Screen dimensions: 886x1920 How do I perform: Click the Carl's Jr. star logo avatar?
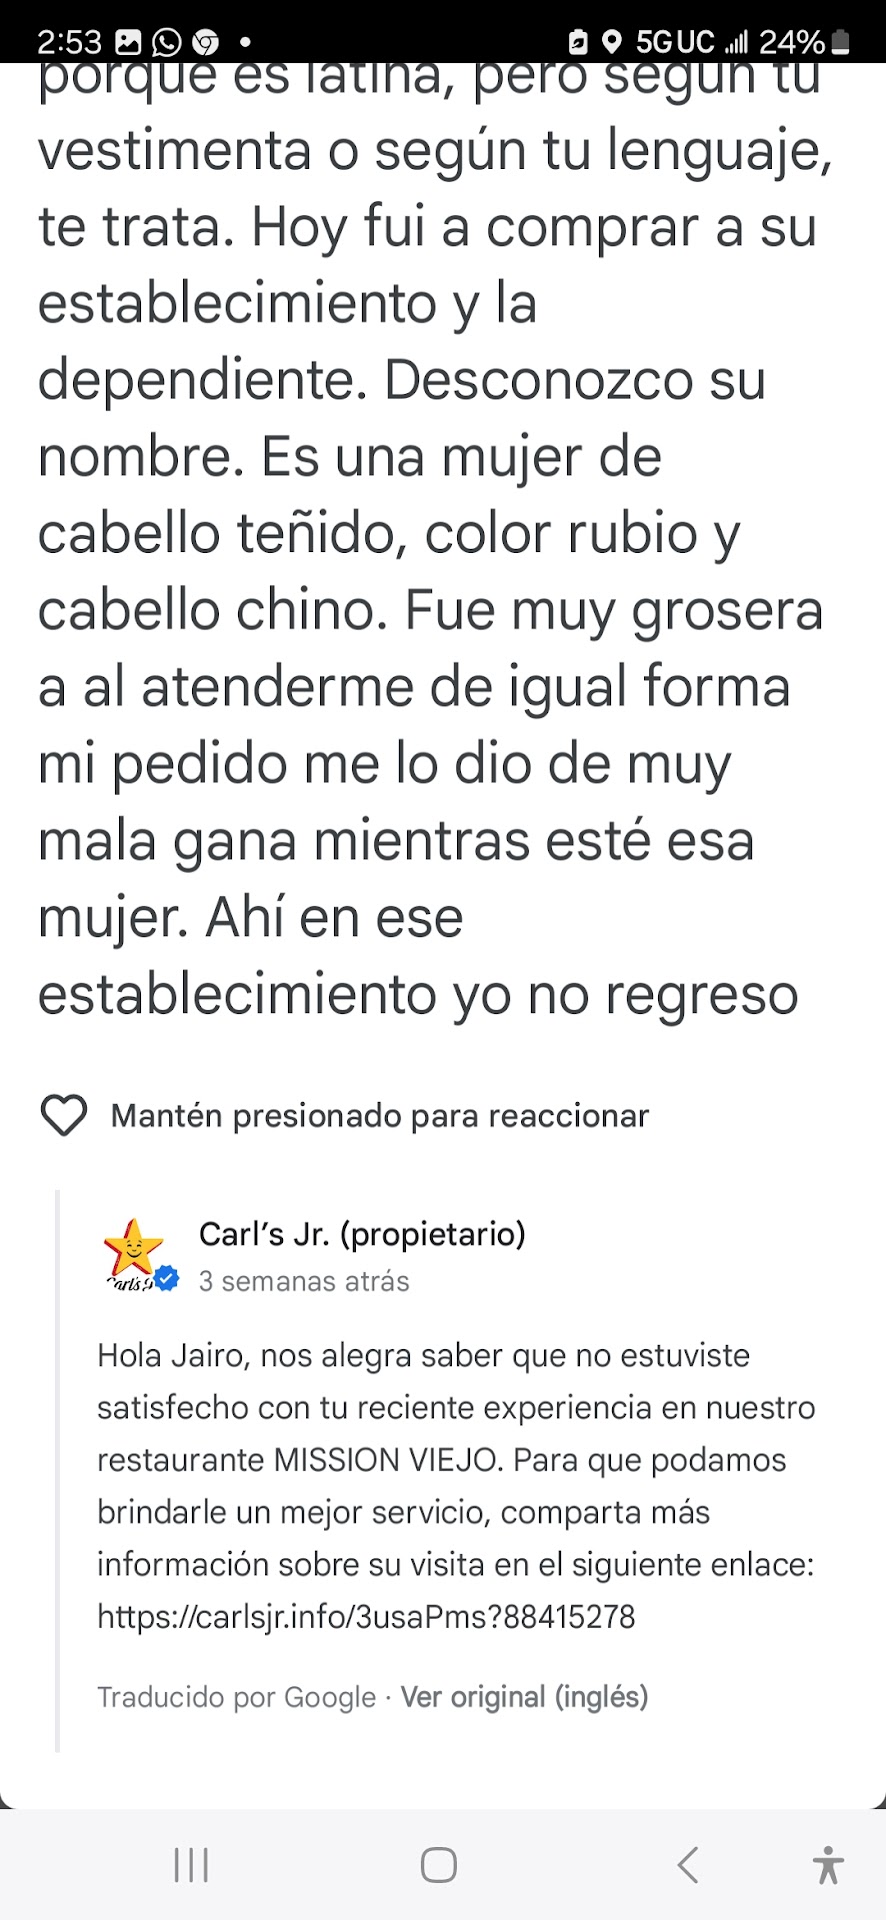point(133,1250)
